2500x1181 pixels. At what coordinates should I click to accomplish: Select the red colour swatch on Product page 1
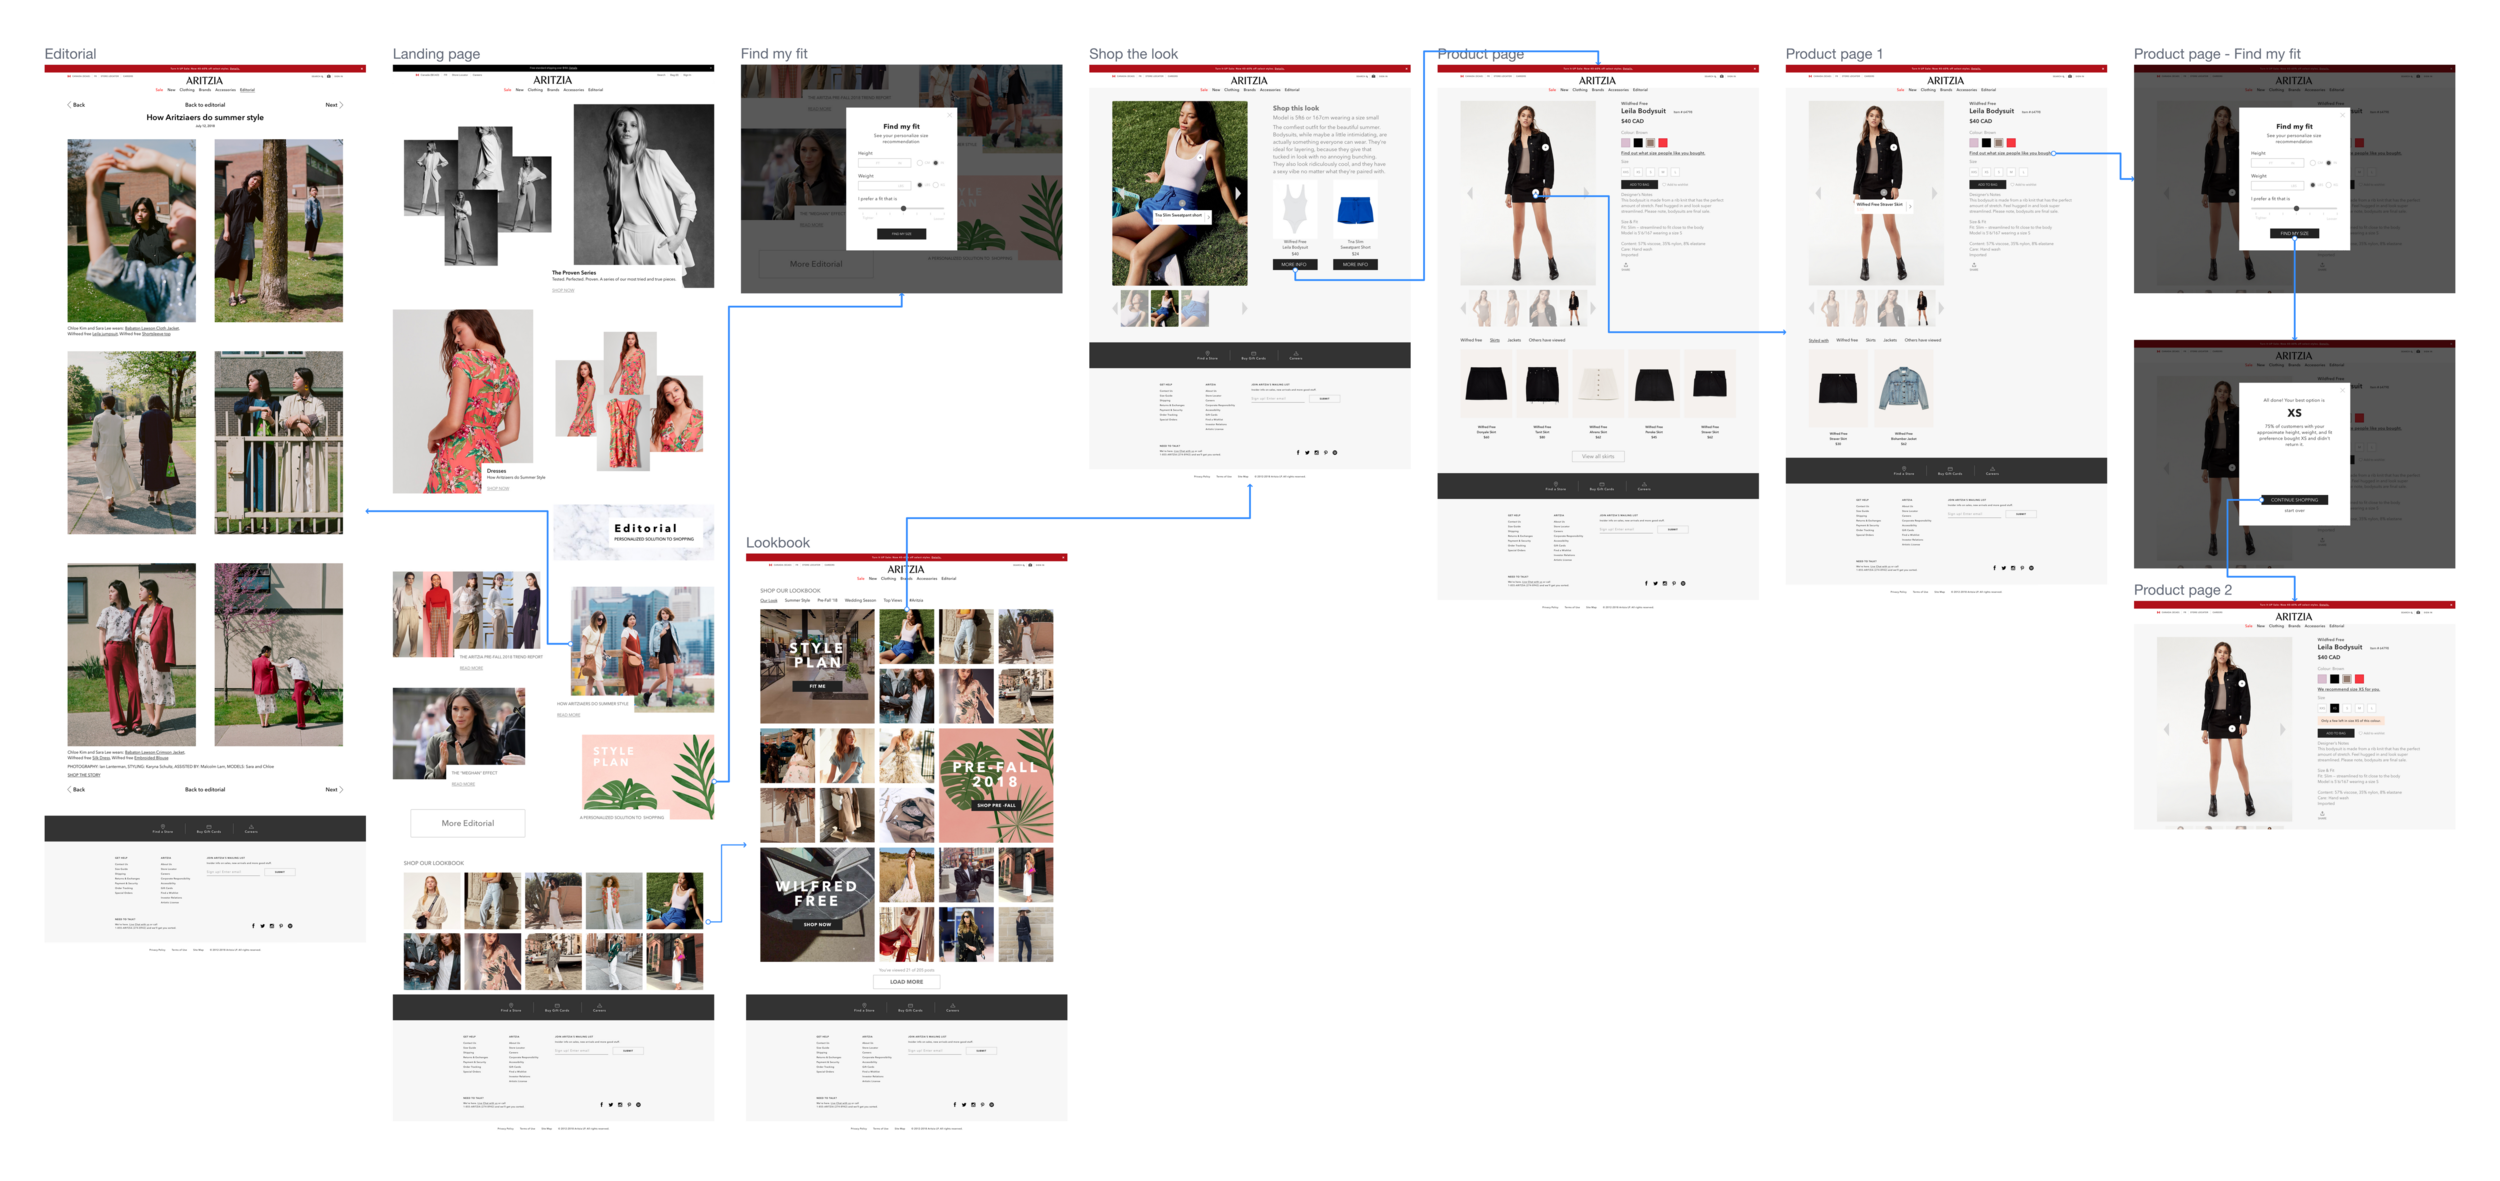[x=2011, y=143]
